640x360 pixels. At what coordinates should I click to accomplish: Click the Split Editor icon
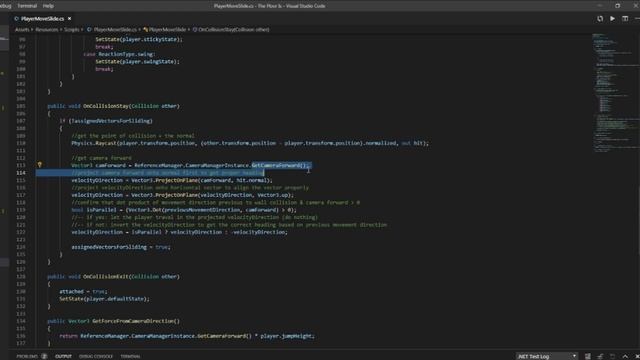625,19
